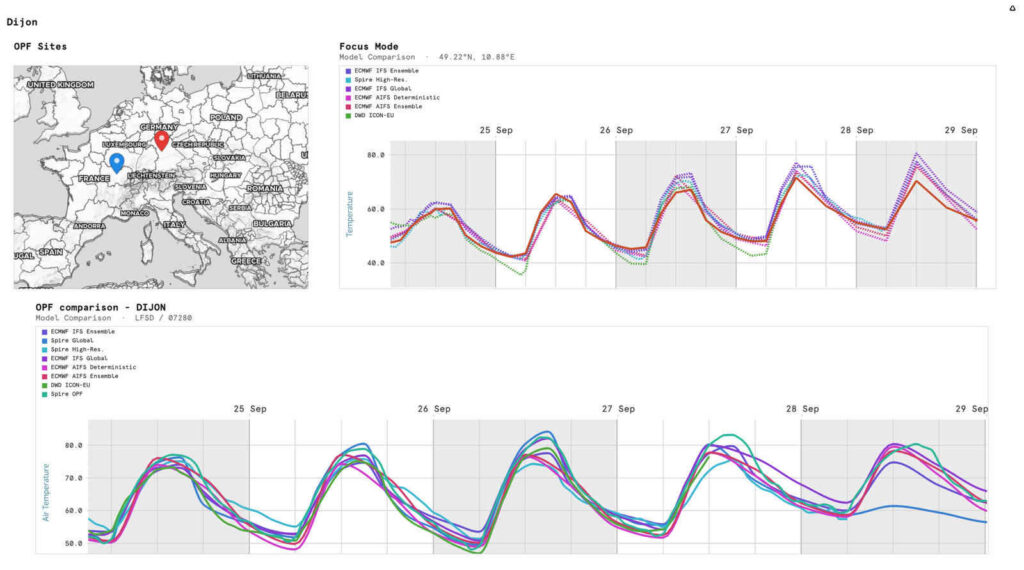
Task: Toggle Spire Global in the OPF comparison legend
Action: pyautogui.click(x=68, y=340)
